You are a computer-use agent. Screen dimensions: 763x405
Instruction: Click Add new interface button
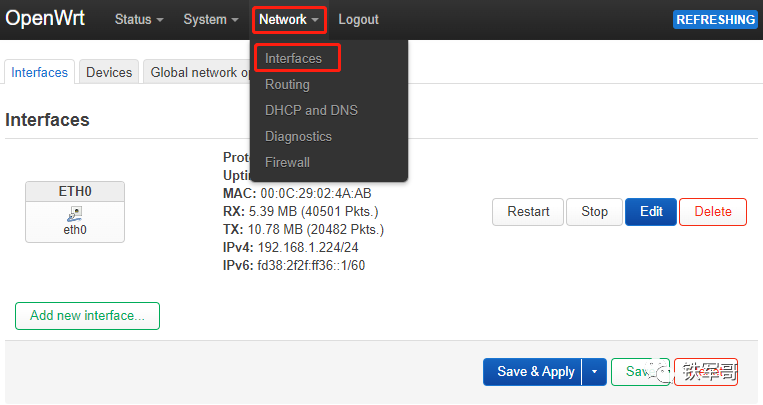[x=88, y=316]
